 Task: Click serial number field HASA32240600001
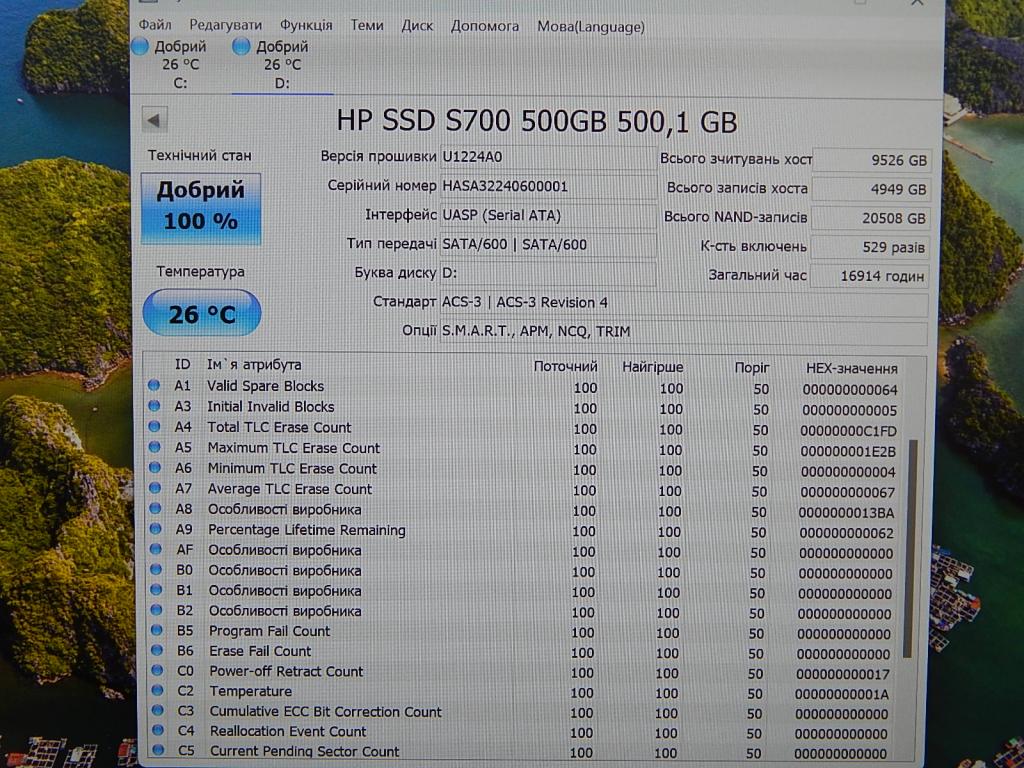pyautogui.click(x=548, y=186)
